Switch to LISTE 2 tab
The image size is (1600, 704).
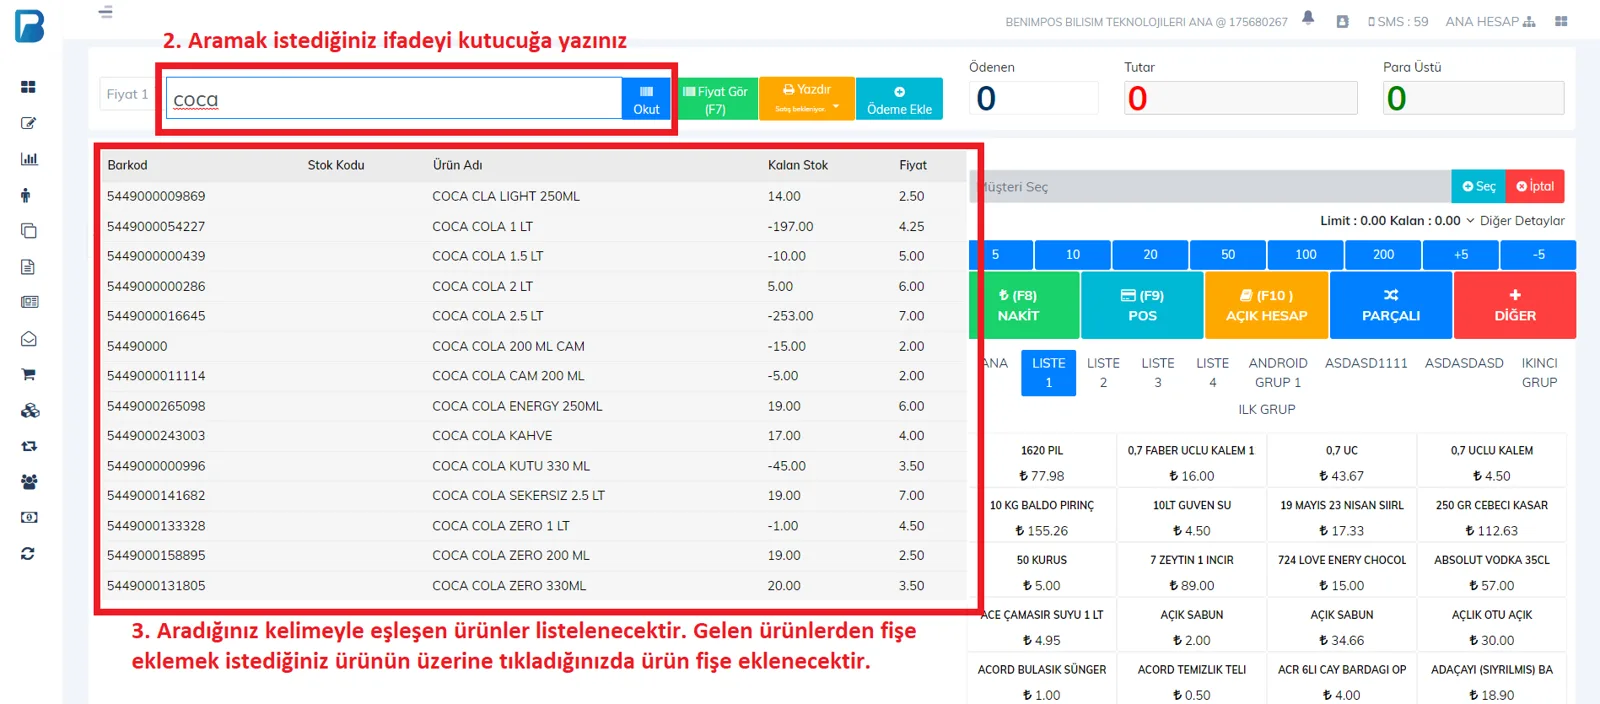click(1103, 373)
